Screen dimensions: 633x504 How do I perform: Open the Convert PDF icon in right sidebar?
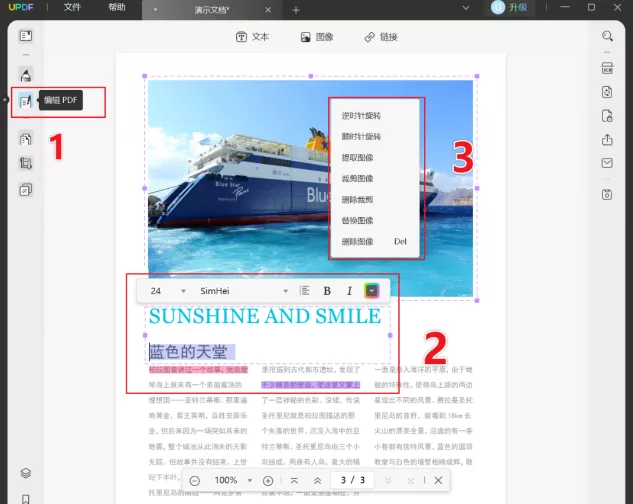click(607, 92)
